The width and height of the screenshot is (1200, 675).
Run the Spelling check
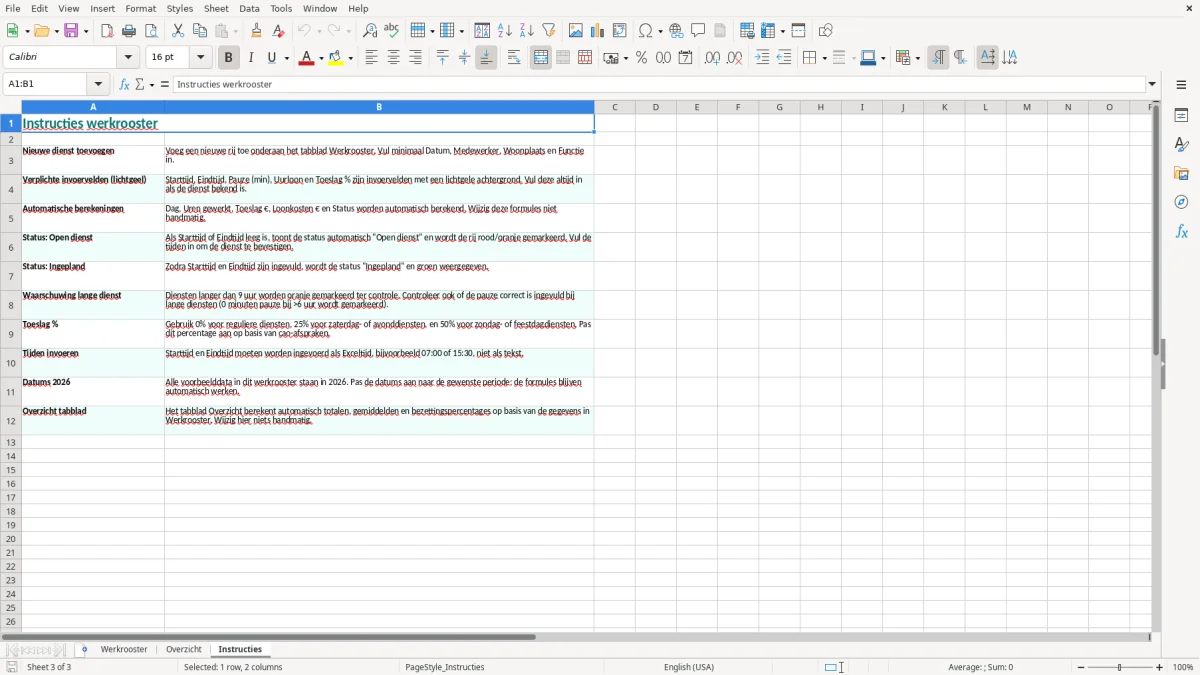click(x=392, y=31)
